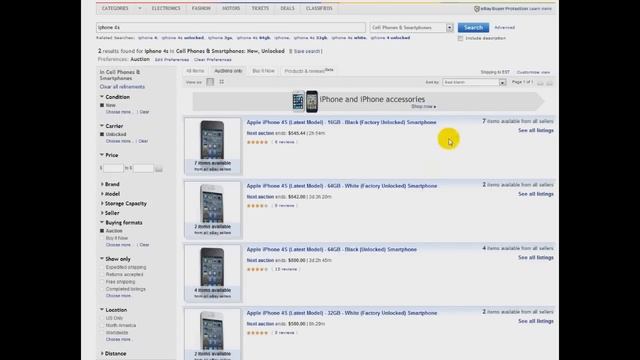Check the Expedited shipping checkbox
This screenshot has width=640, height=360.
(x=102, y=267)
